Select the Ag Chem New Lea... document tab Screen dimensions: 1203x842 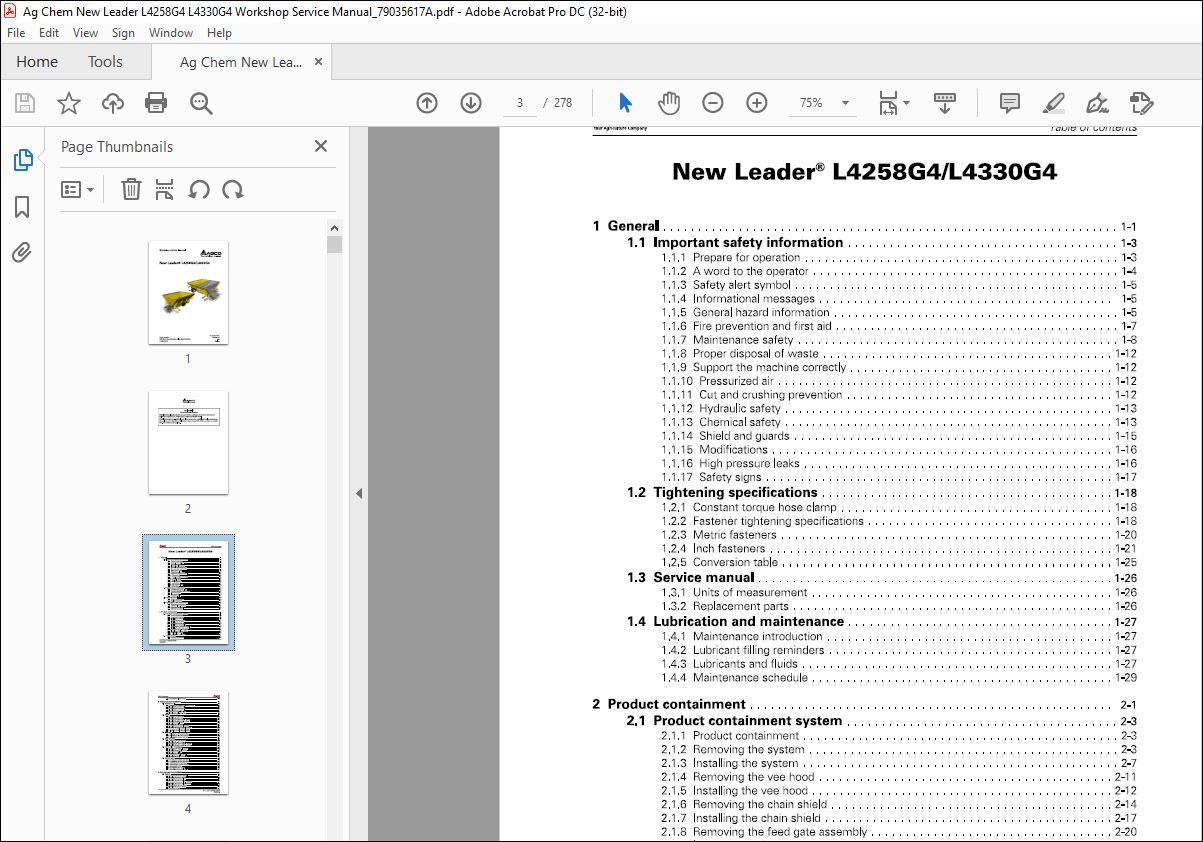point(240,62)
